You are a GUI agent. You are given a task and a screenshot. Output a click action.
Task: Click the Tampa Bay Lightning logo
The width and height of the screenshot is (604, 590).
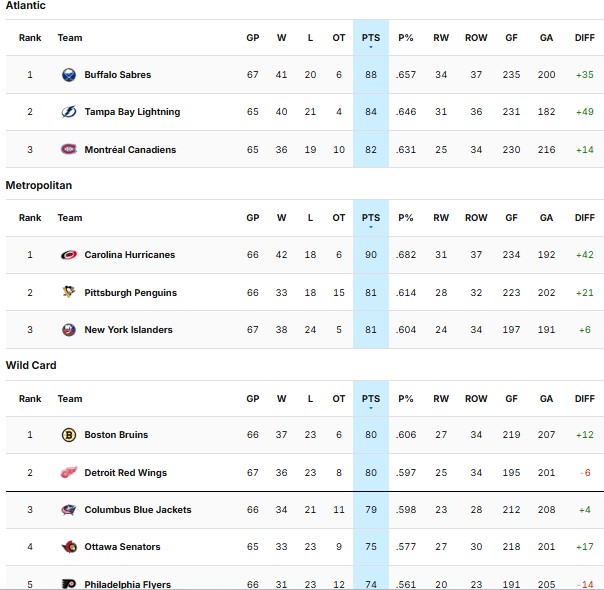(x=69, y=112)
